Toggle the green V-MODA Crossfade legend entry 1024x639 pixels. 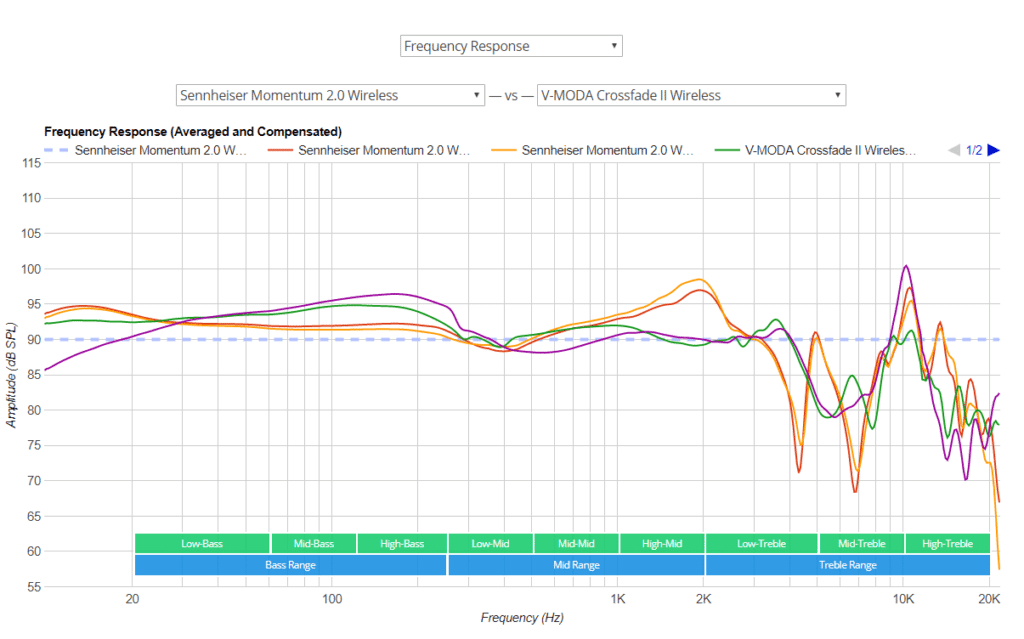(x=816, y=150)
